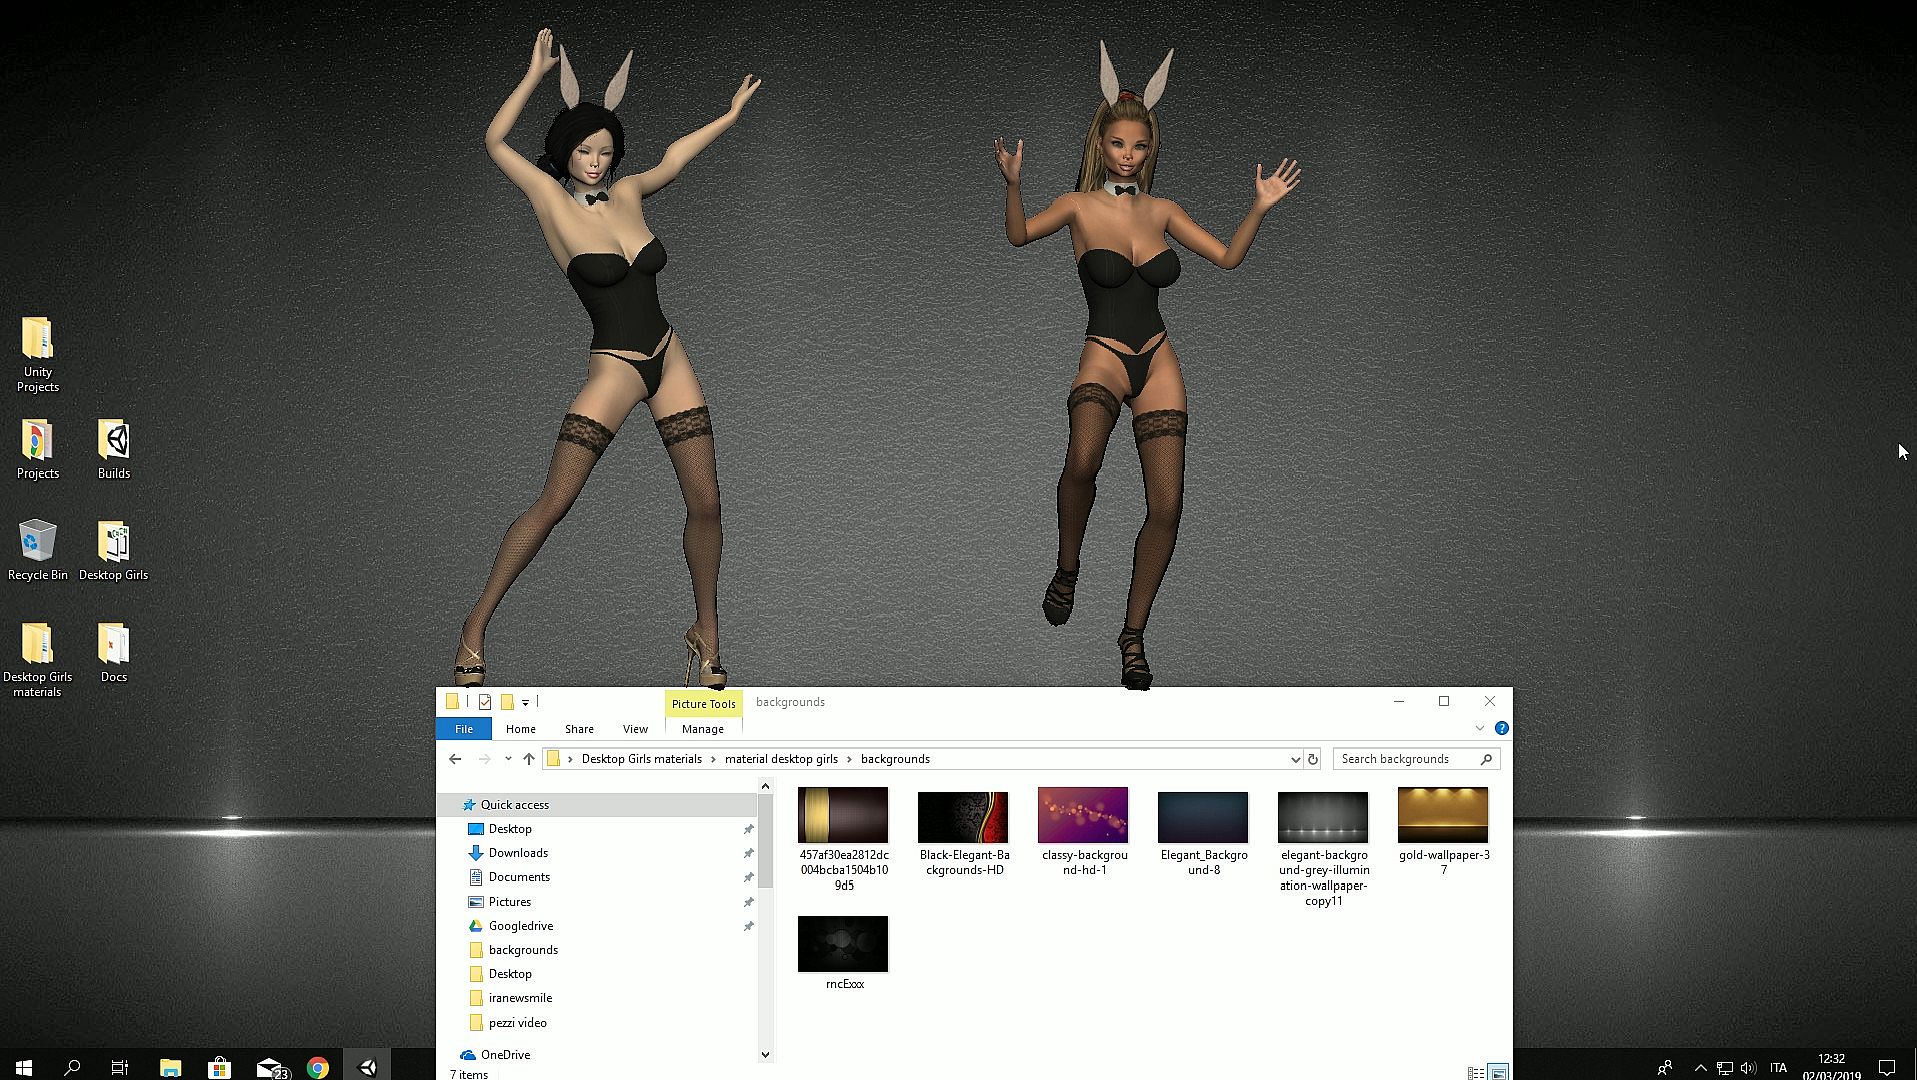
Task: Expand the address bar history dropdown
Action: (x=1295, y=759)
